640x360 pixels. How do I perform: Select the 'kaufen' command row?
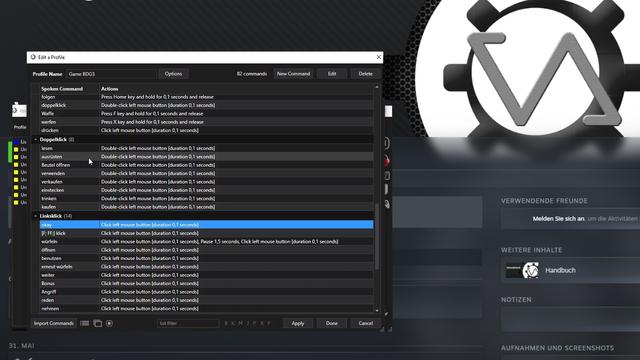207,207
